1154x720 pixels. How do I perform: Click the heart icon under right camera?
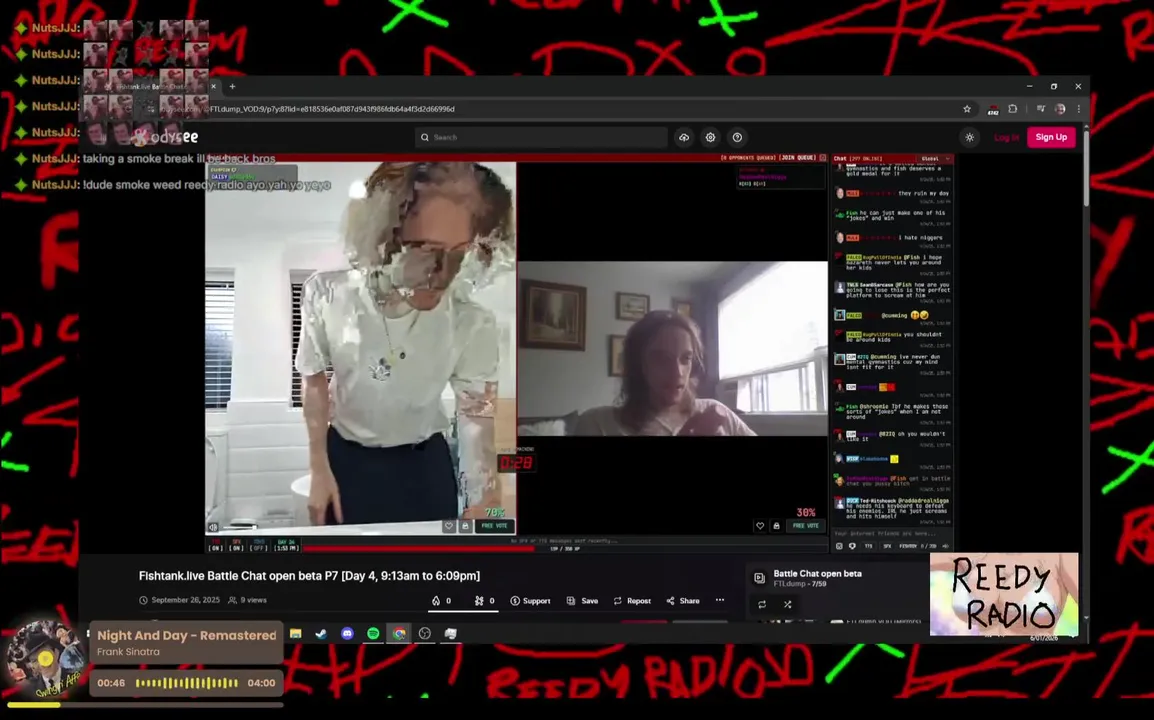(x=760, y=526)
